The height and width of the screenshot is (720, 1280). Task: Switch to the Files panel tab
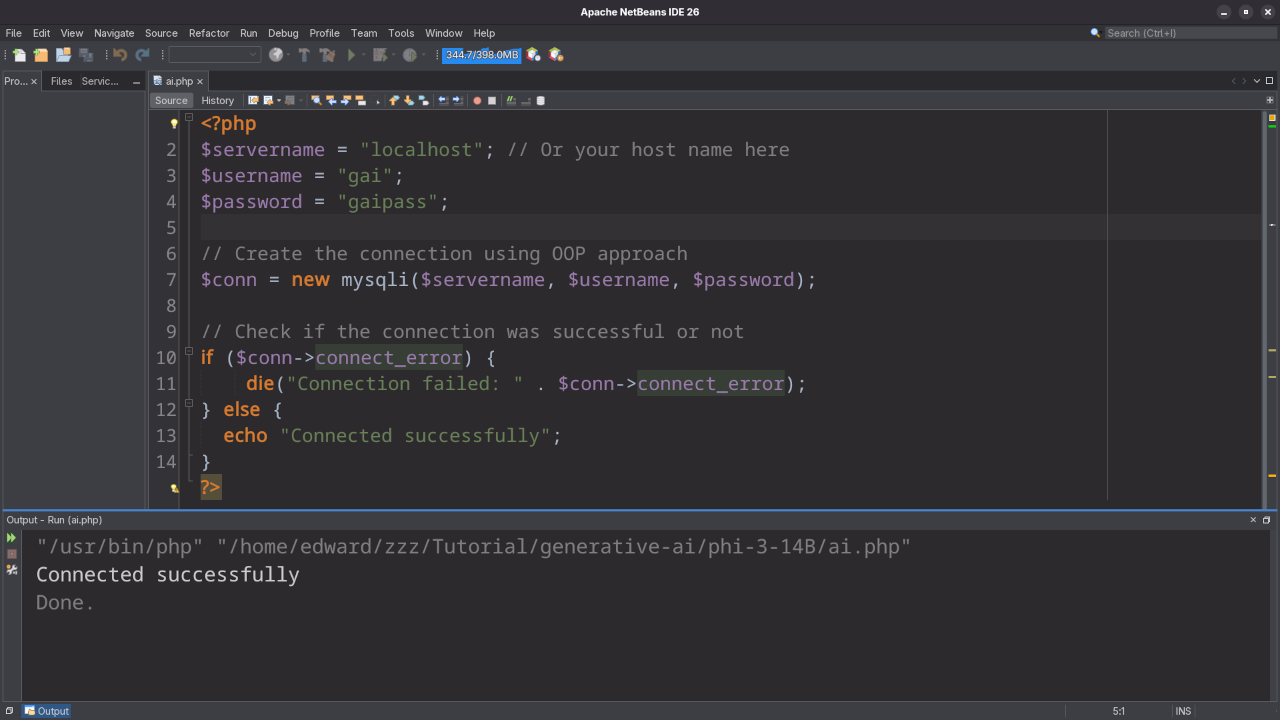click(61, 81)
